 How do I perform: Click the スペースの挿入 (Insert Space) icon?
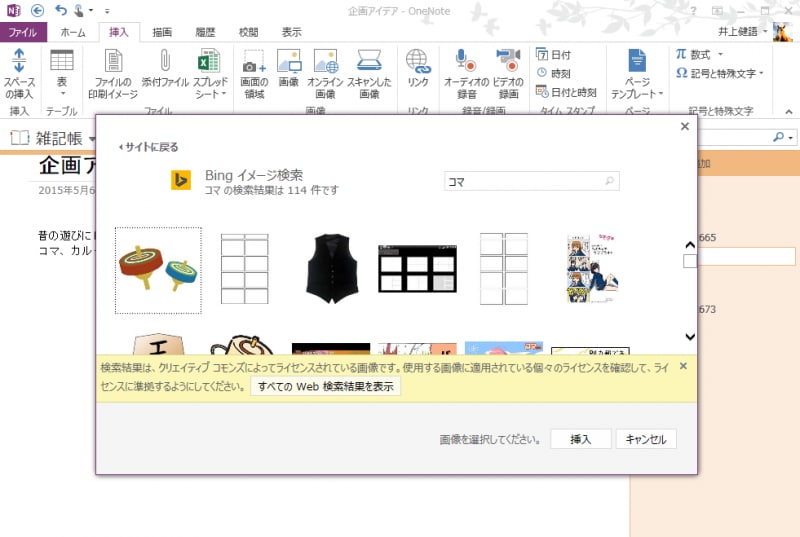pyautogui.click(x=19, y=60)
